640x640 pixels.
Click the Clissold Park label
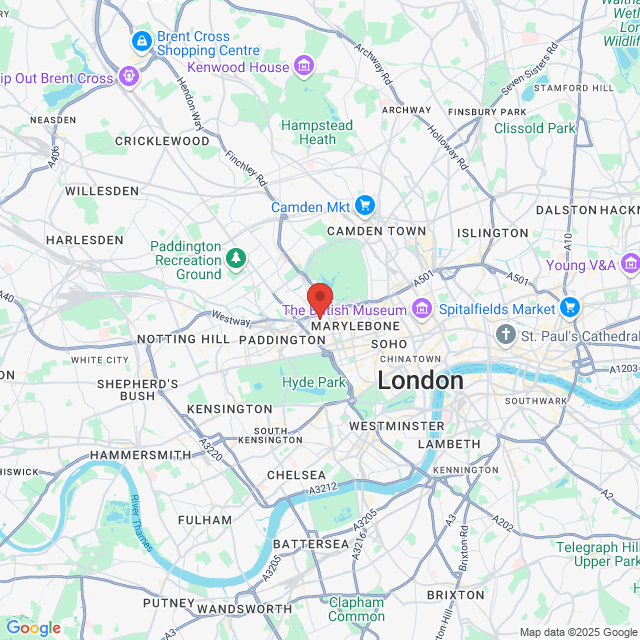(535, 128)
